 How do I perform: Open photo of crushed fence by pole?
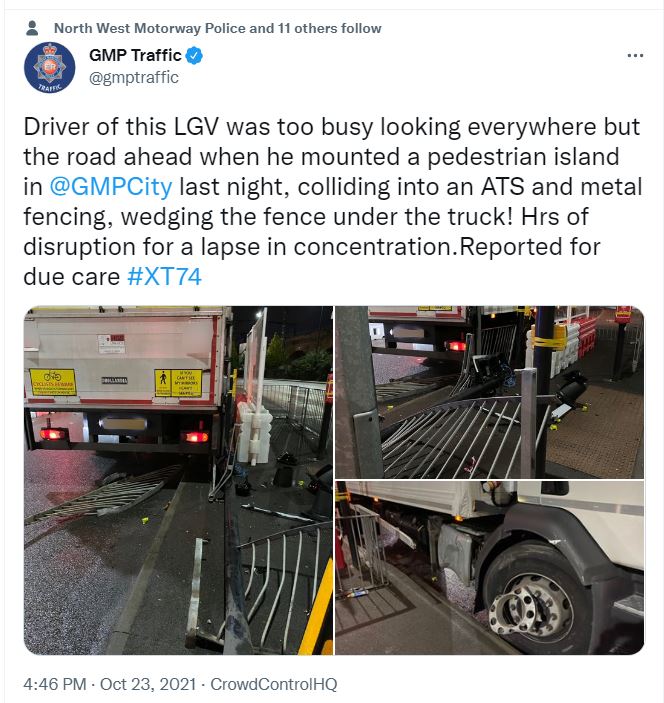point(490,392)
